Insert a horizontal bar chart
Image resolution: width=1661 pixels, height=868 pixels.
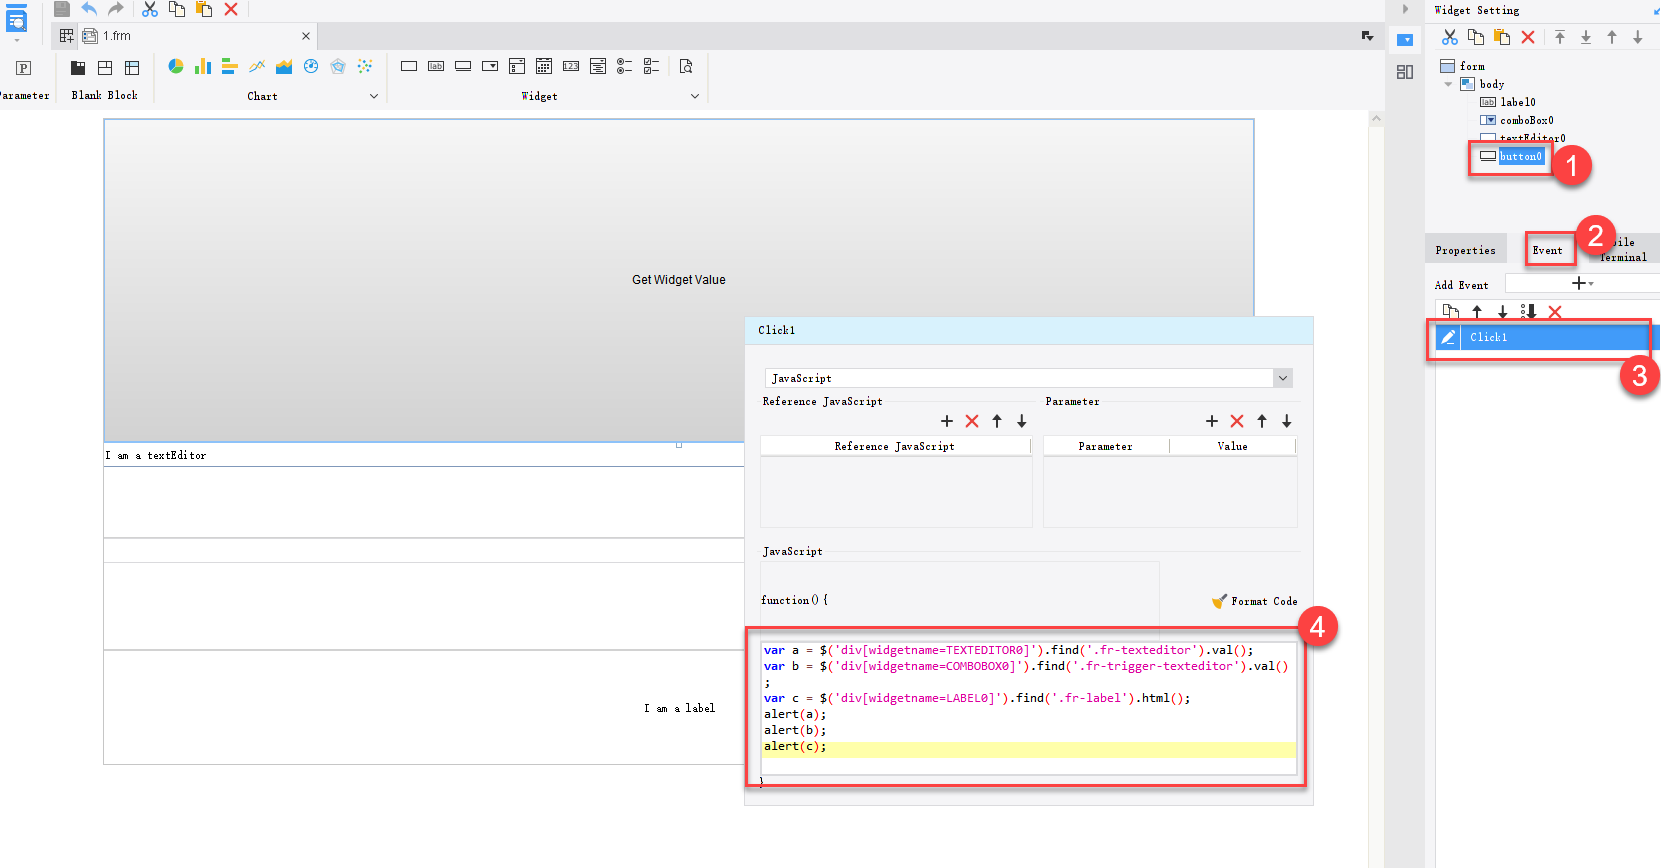(x=230, y=66)
